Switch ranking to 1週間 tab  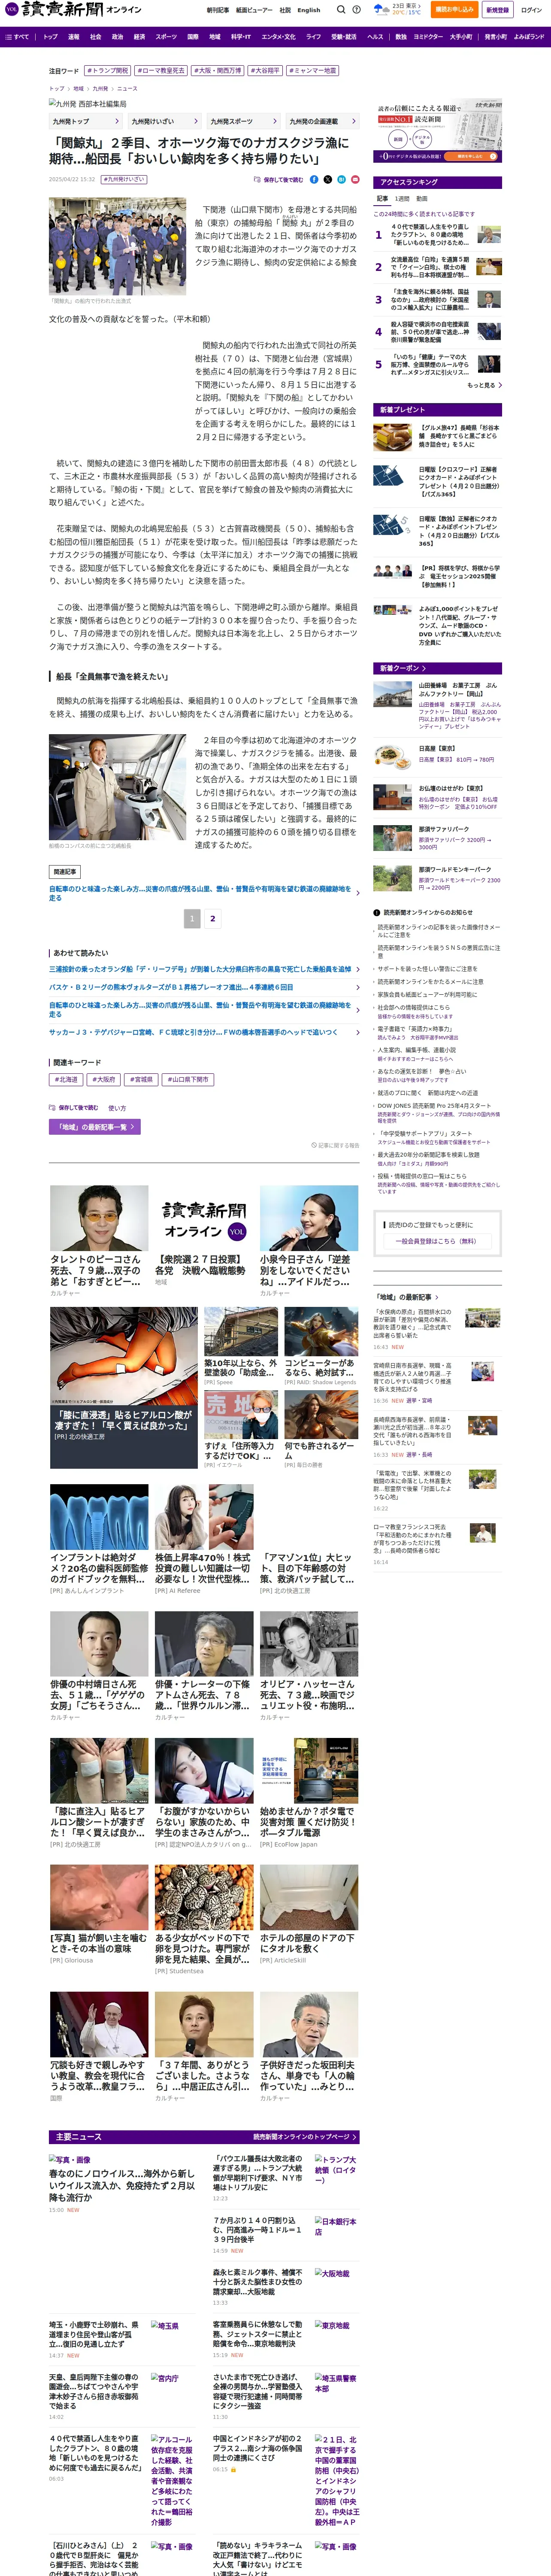click(402, 199)
